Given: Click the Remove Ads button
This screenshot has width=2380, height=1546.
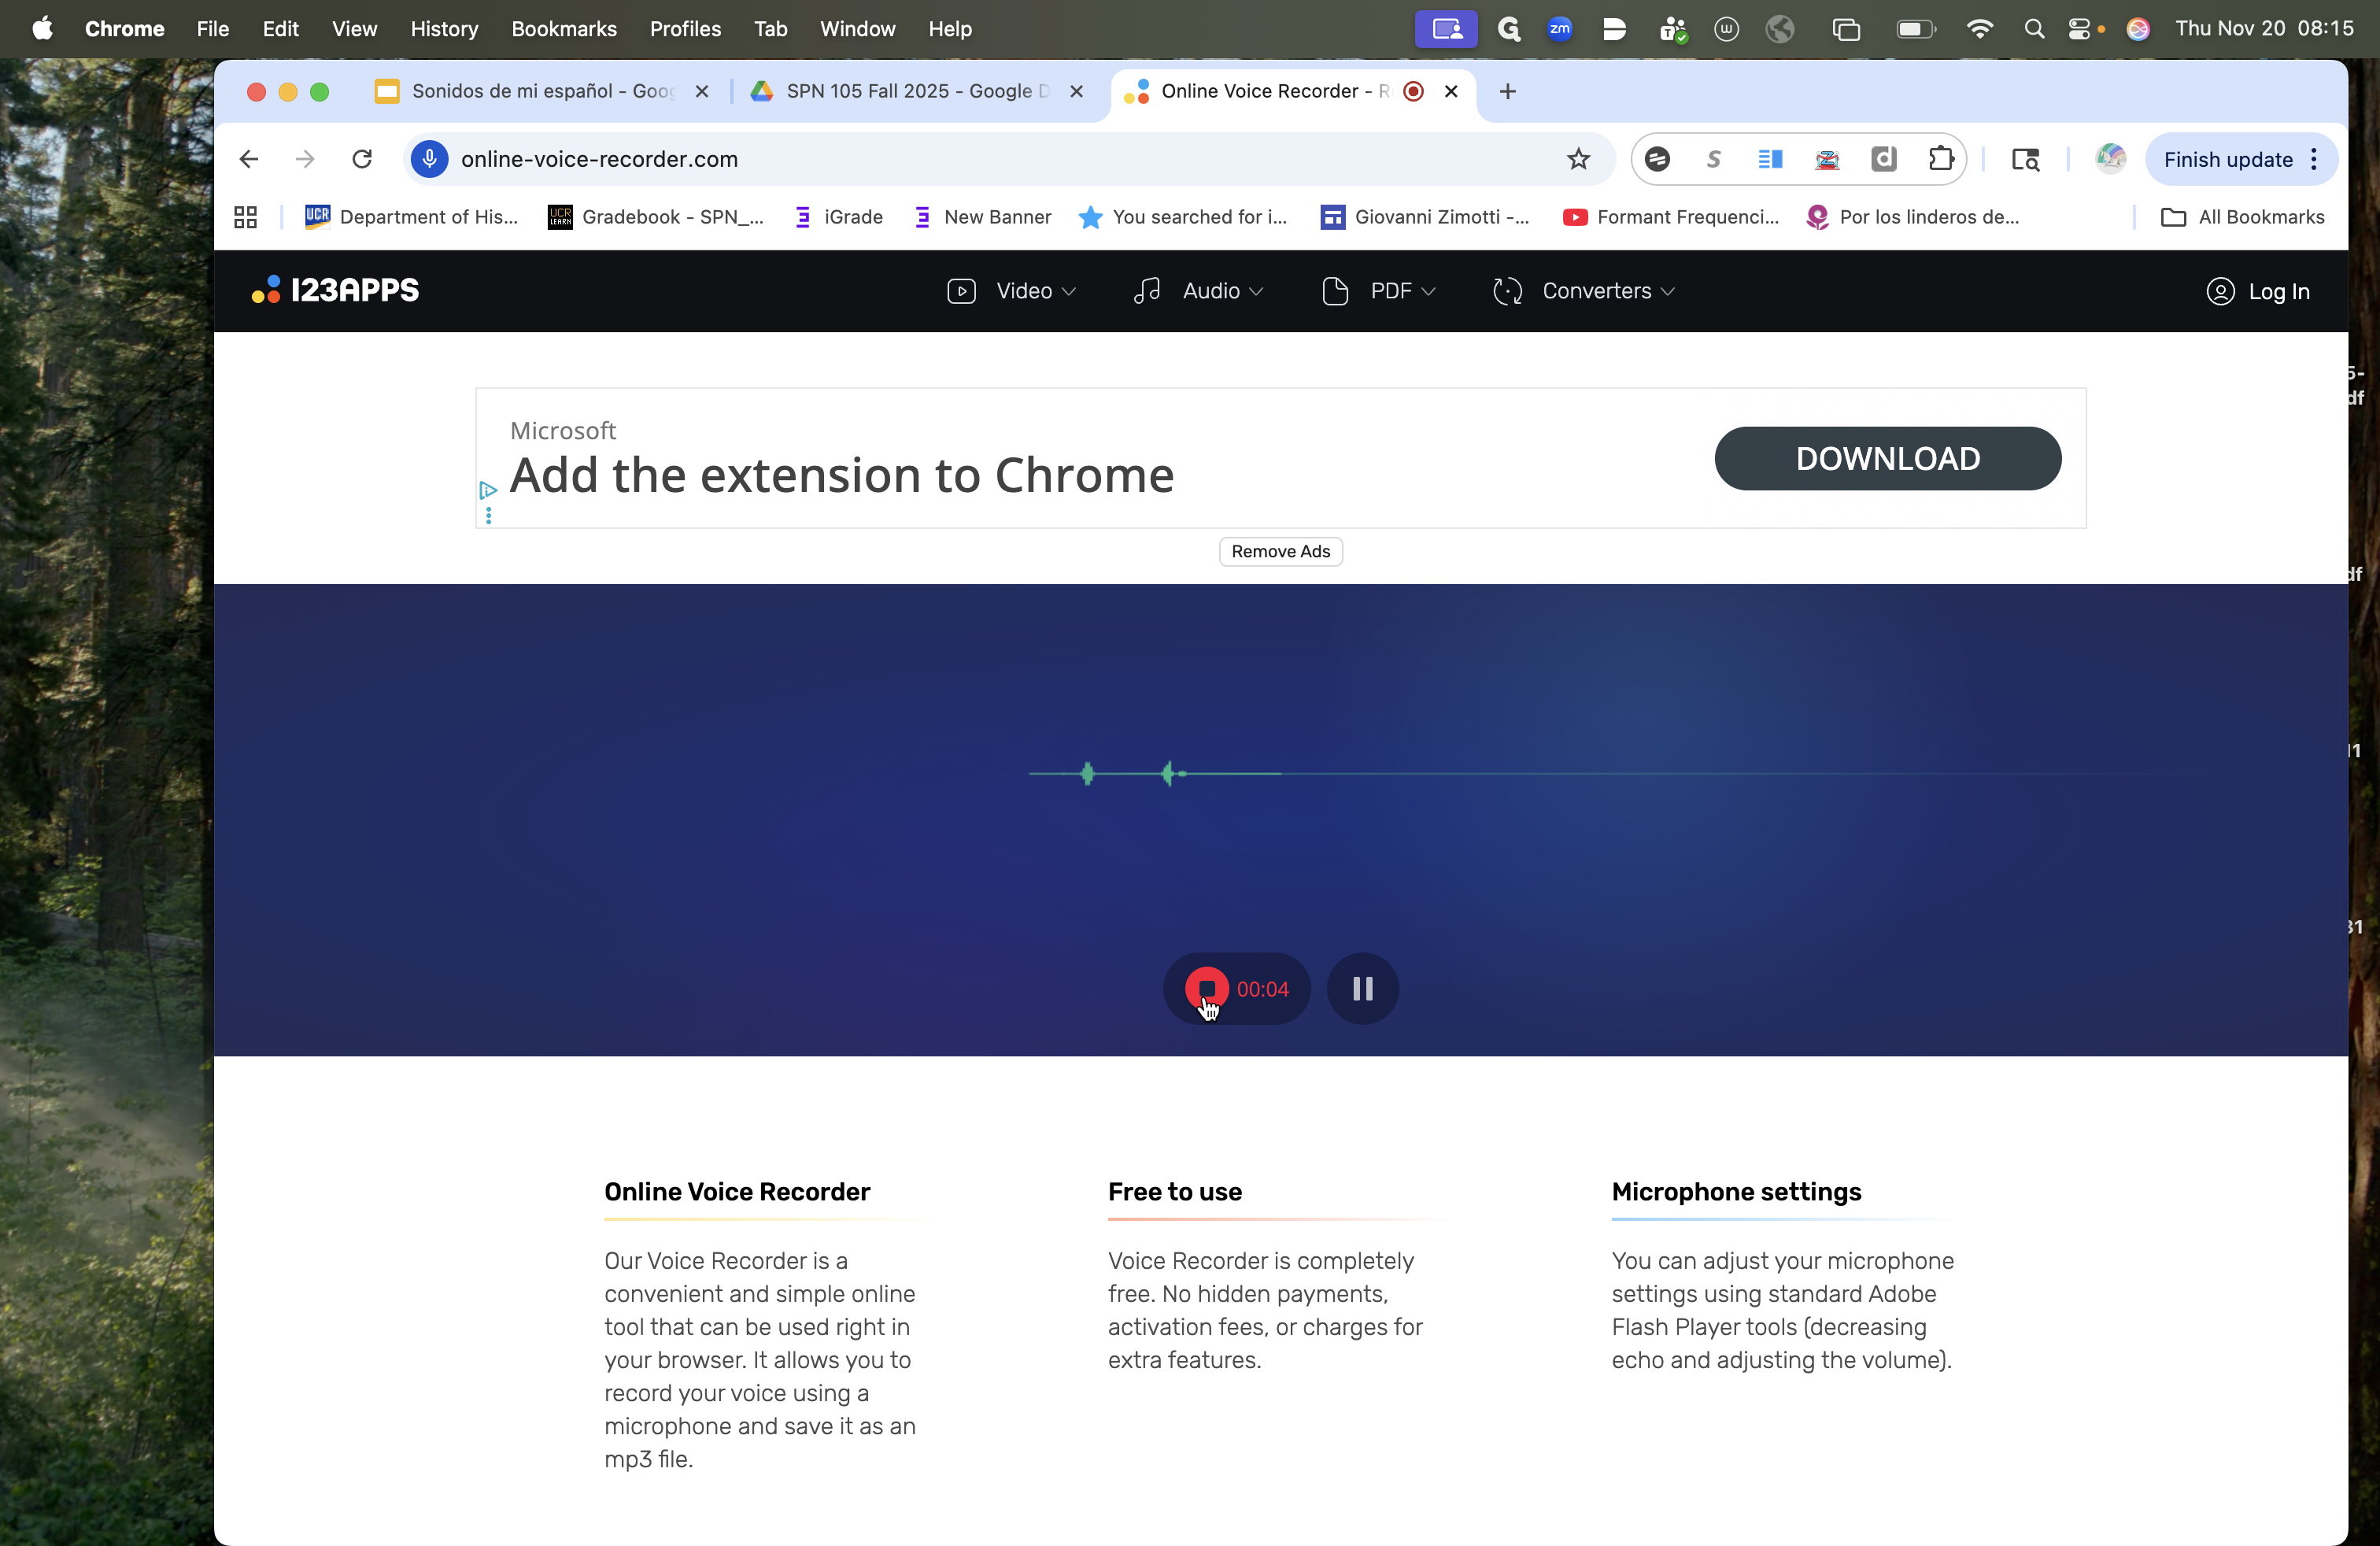Looking at the screenshot, I should [1280, 551].
